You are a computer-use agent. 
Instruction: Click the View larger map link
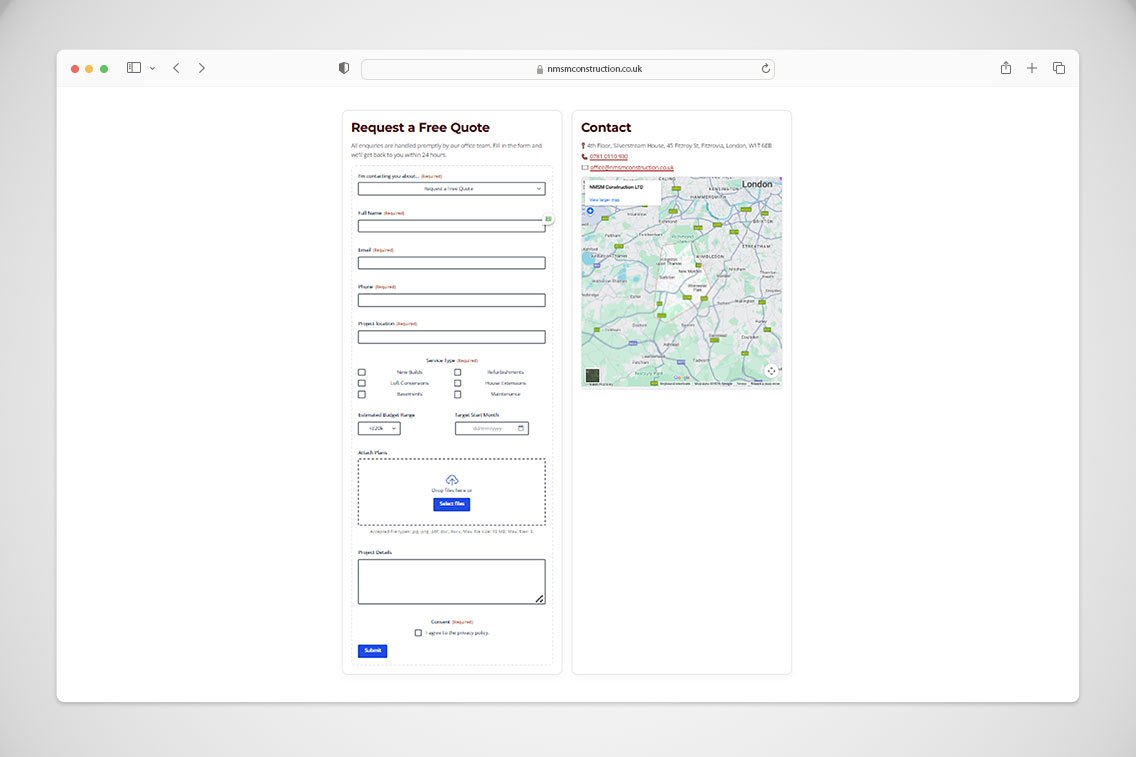tap(604, 200)
